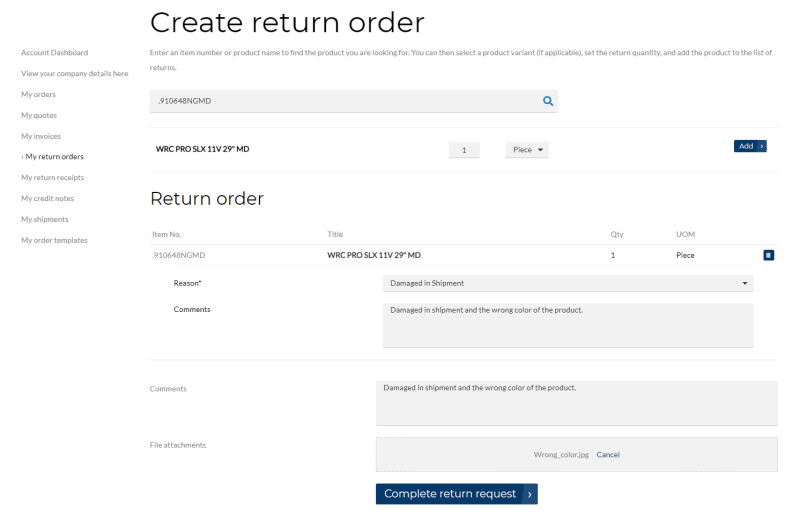800x513 pixels.
Task: Click the Add button for the product
Action: pos(750,146)
